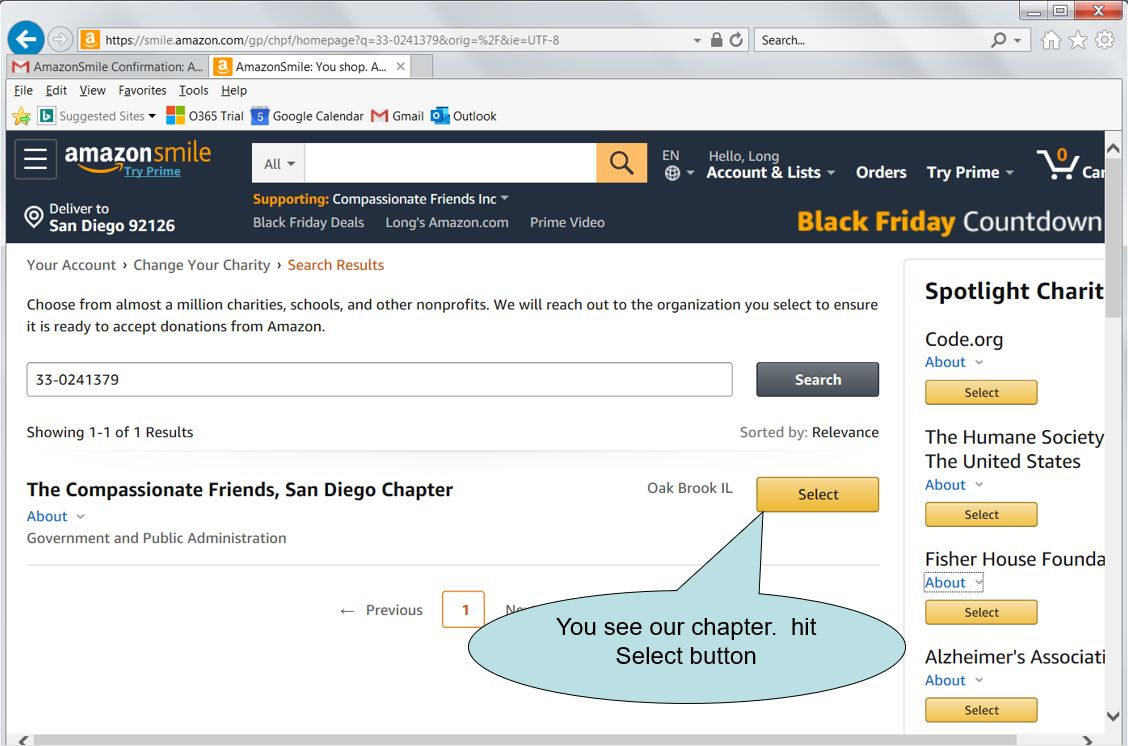1128x746 pixels.
Task: Open the browser search provider dropdown arrow
Action: 1017,40
